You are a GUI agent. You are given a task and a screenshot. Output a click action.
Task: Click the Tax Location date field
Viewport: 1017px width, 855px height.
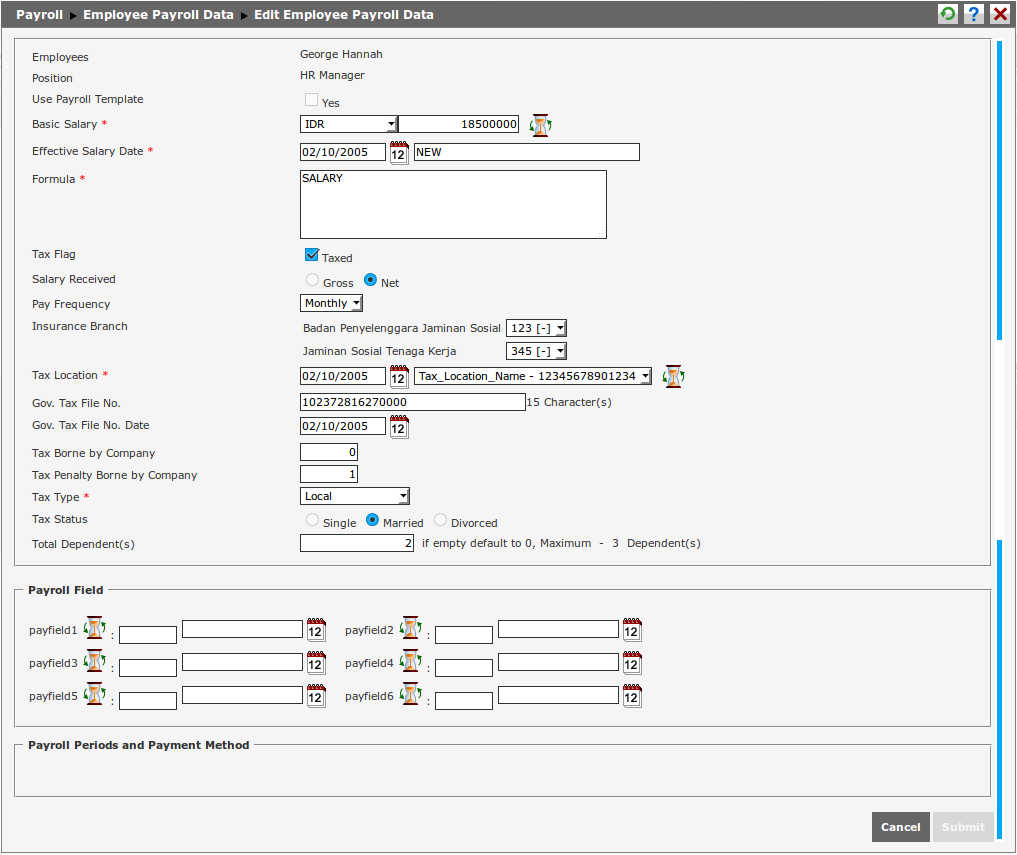click(343, 376)
